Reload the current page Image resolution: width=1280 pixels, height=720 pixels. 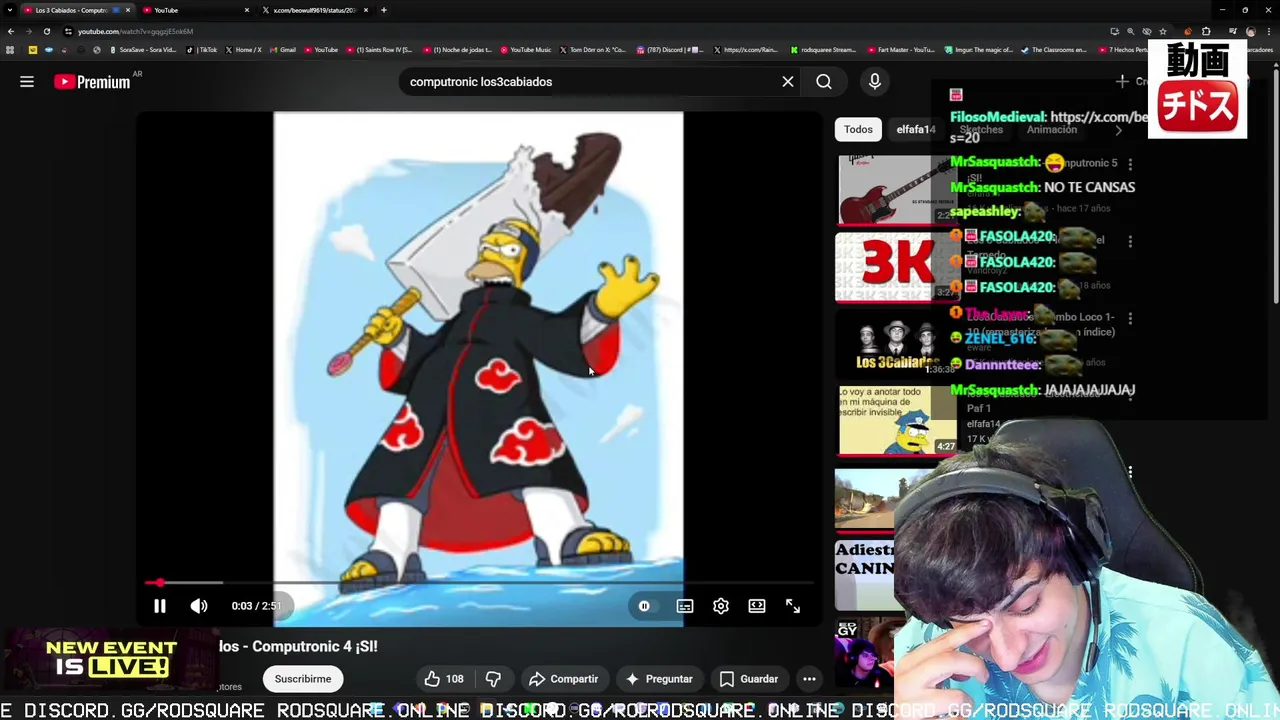point(47,31)
